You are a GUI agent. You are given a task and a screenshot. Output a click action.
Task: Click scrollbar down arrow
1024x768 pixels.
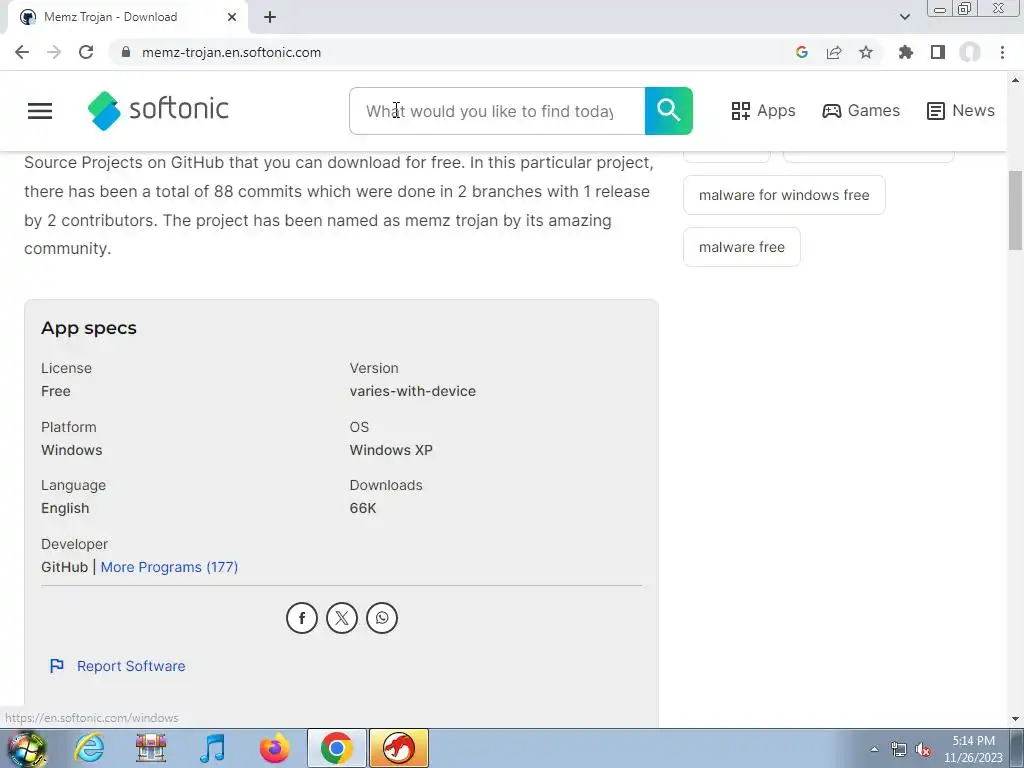(x=1015, y=719)
